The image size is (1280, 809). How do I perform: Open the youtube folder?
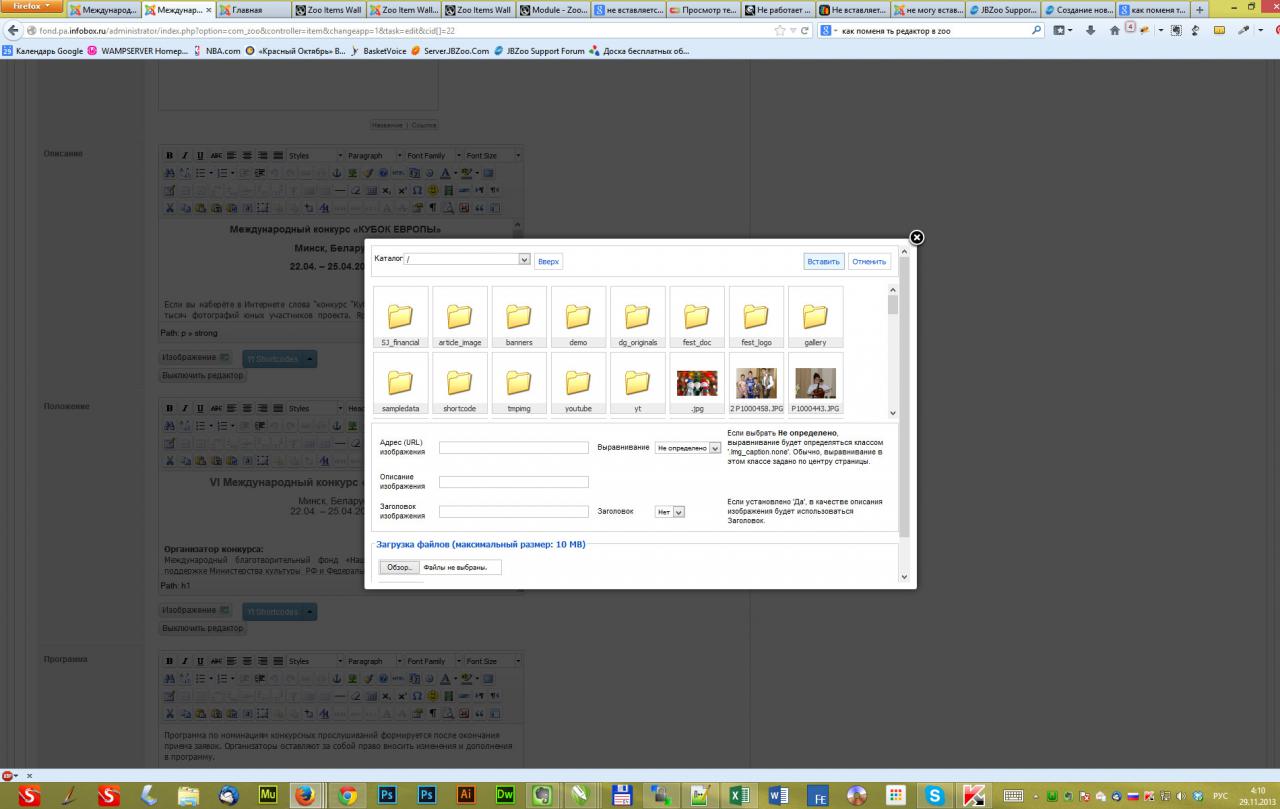point(578,383)
